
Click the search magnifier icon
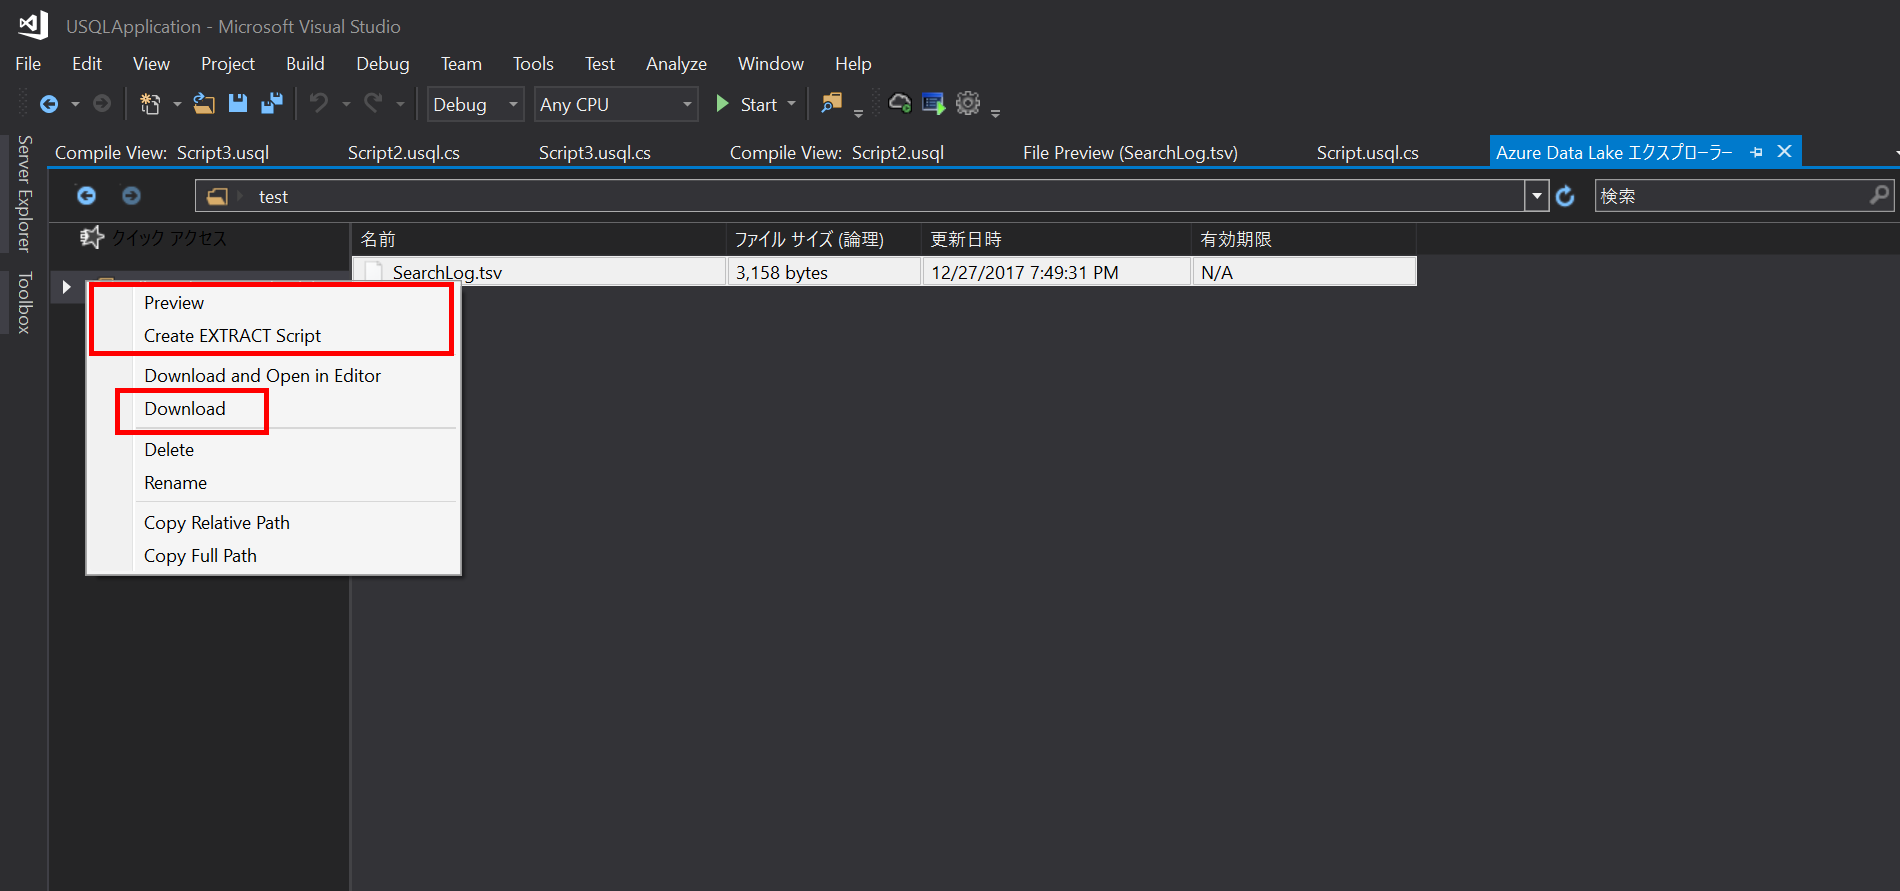click(x=1880, y=195)
